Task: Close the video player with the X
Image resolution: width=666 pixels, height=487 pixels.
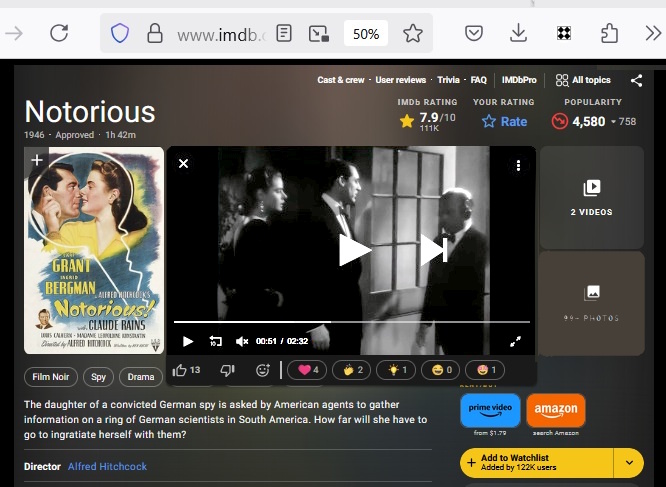Action: pos(184,163)
